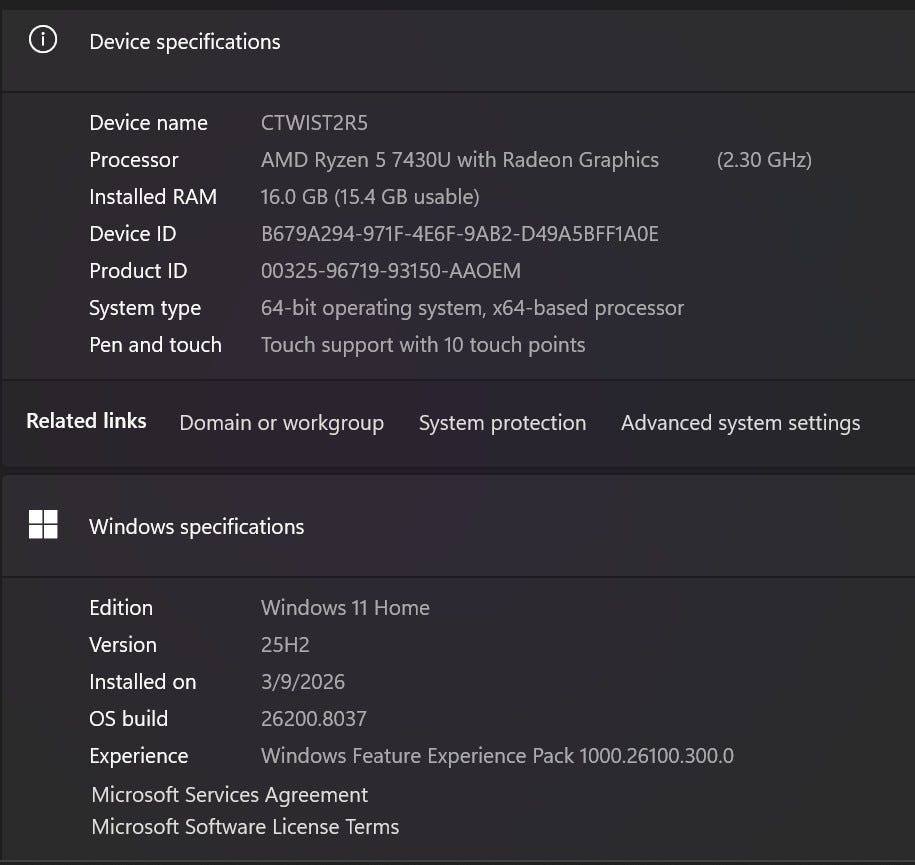Image resolution: width=915 pixels, height=865 pixels.
Task: Click the Windows 11 Home edition text
Action: coord(345,608)
